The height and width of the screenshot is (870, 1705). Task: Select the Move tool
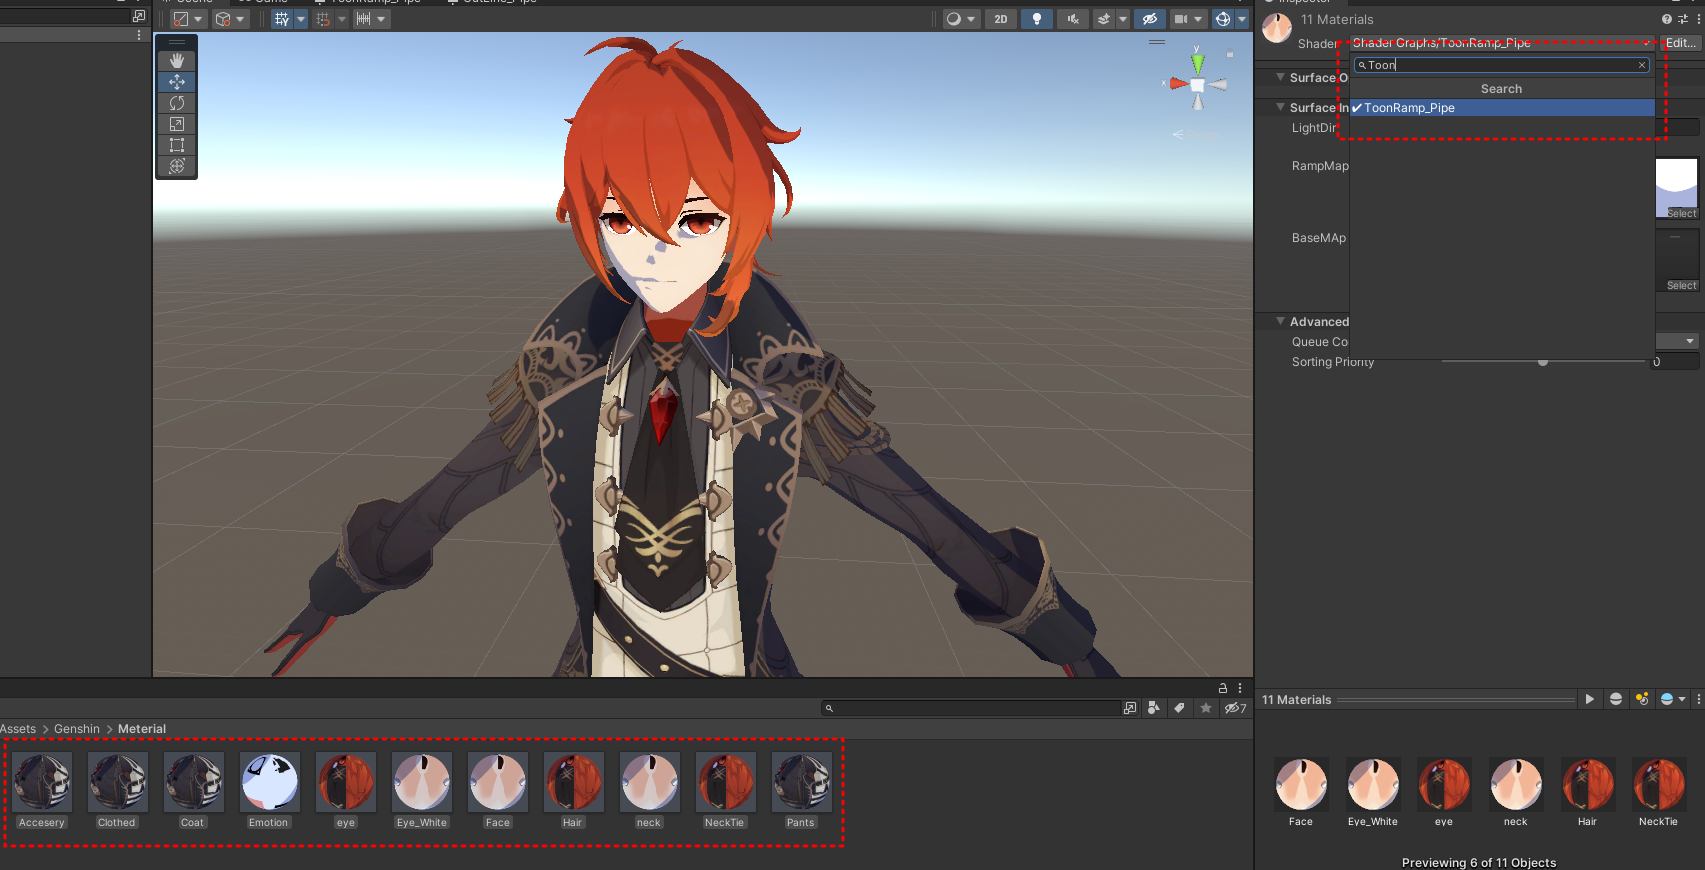coord(177,82)
